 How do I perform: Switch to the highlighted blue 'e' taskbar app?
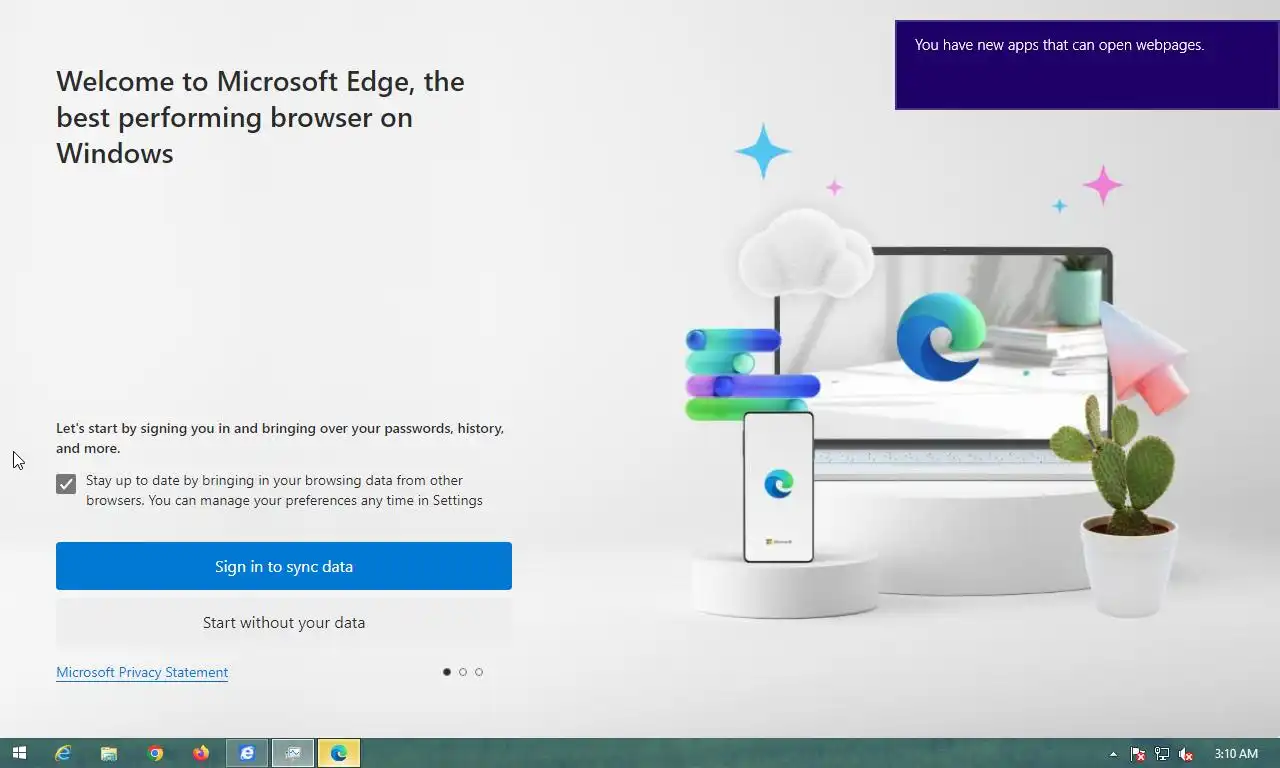[247, 753]
